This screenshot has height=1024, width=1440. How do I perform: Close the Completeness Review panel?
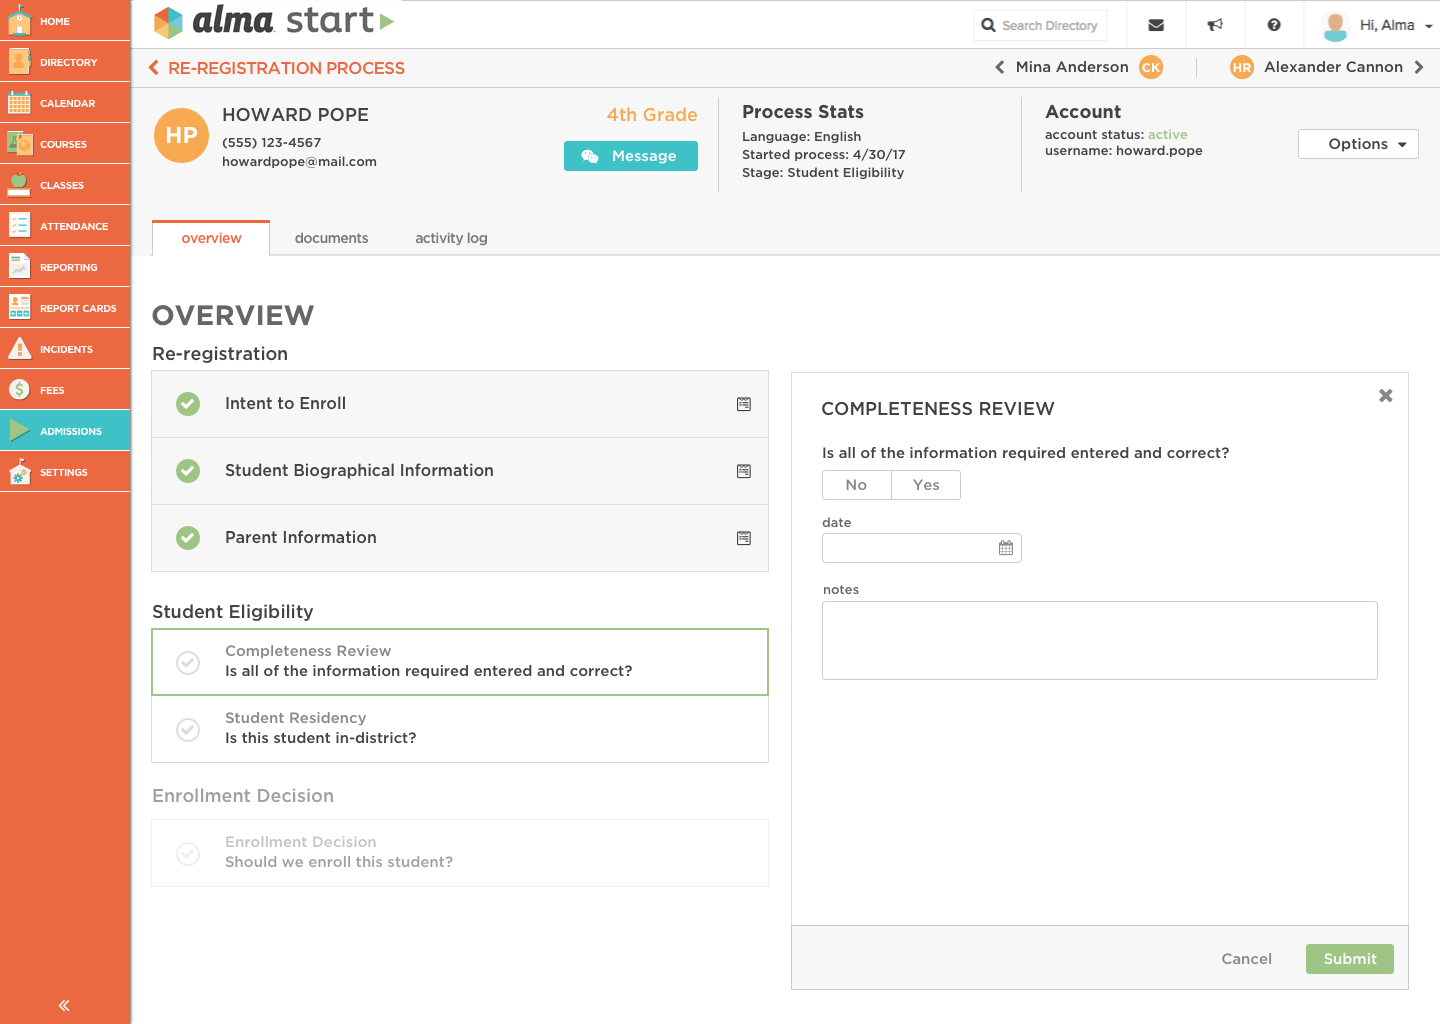tap(1385, 396)
